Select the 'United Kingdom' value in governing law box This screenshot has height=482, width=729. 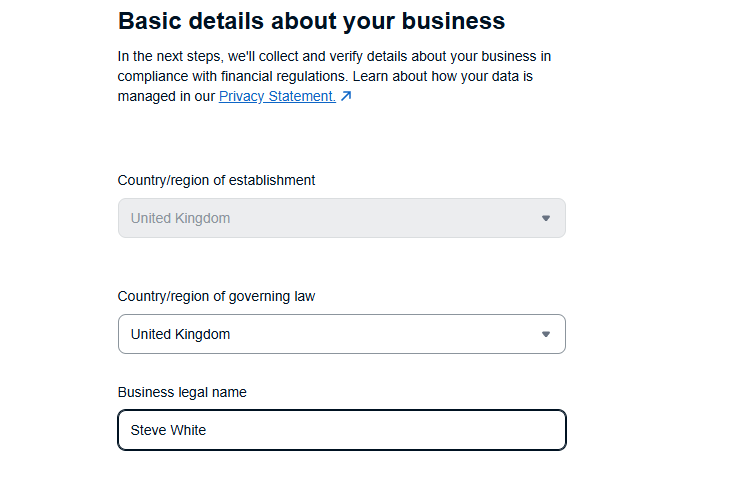(180, 334)
